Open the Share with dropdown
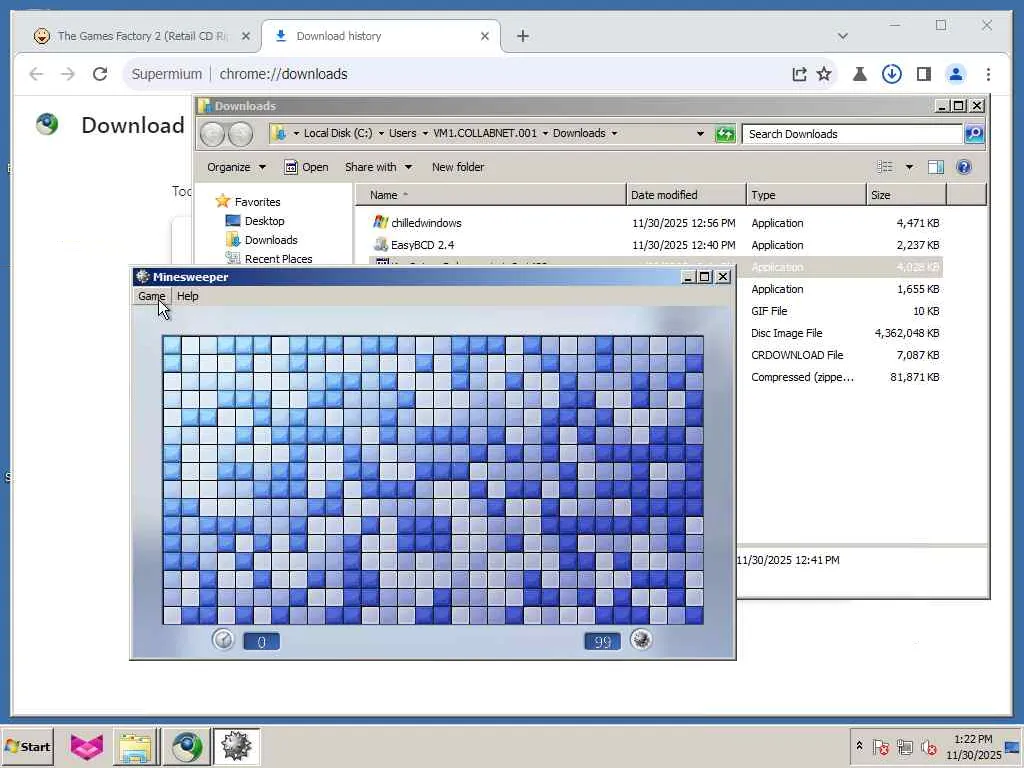Screen dimensions: 1024x768 [x=378, y=167]
